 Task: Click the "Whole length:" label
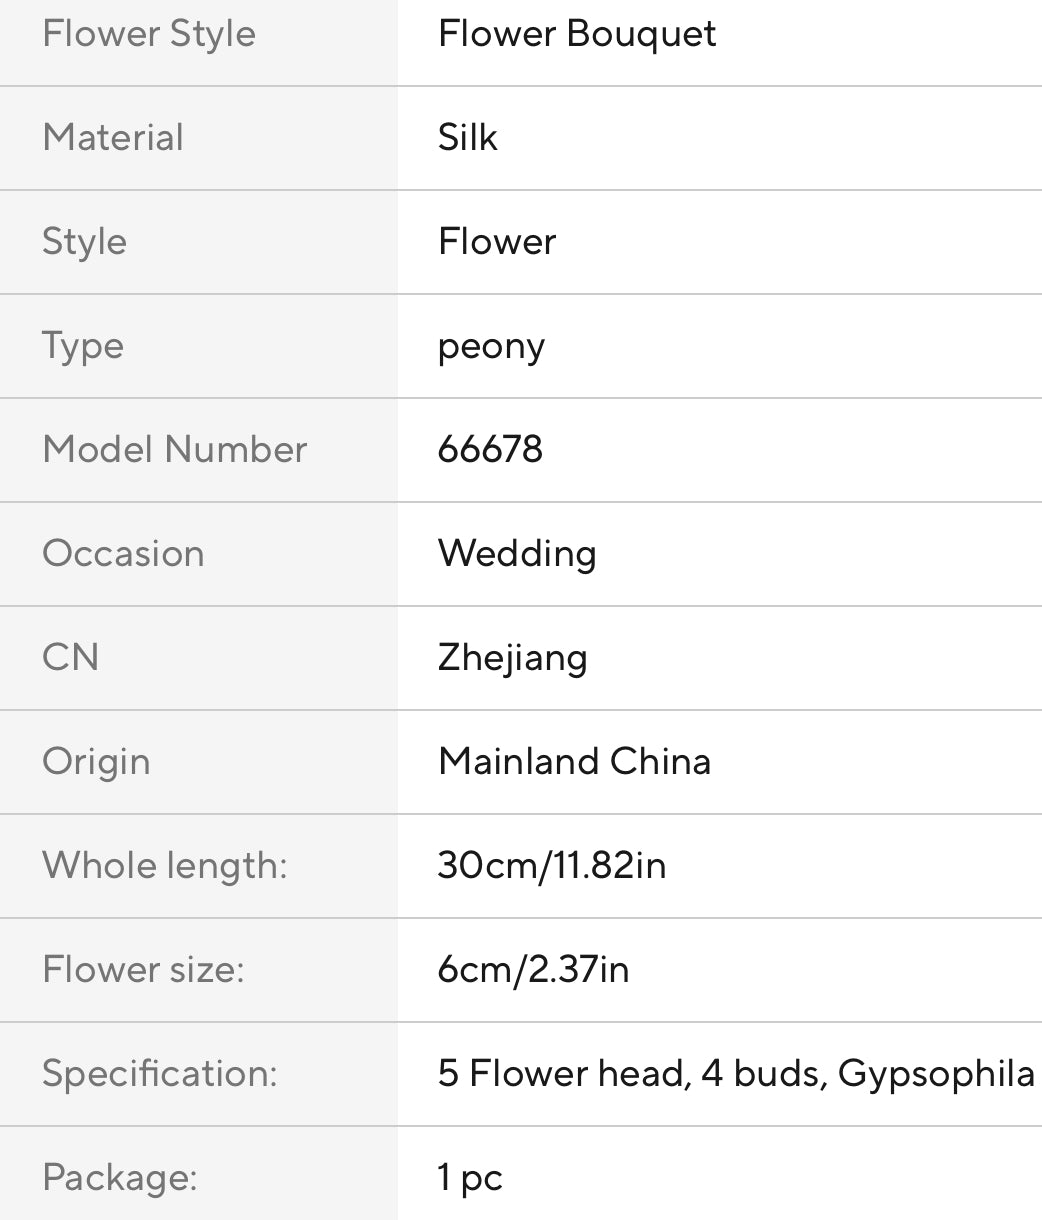point(164,866)
